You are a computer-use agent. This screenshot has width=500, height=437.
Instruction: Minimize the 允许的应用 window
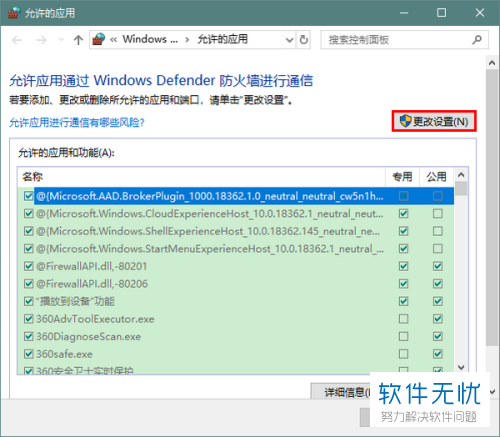click(x=404, y=13)
